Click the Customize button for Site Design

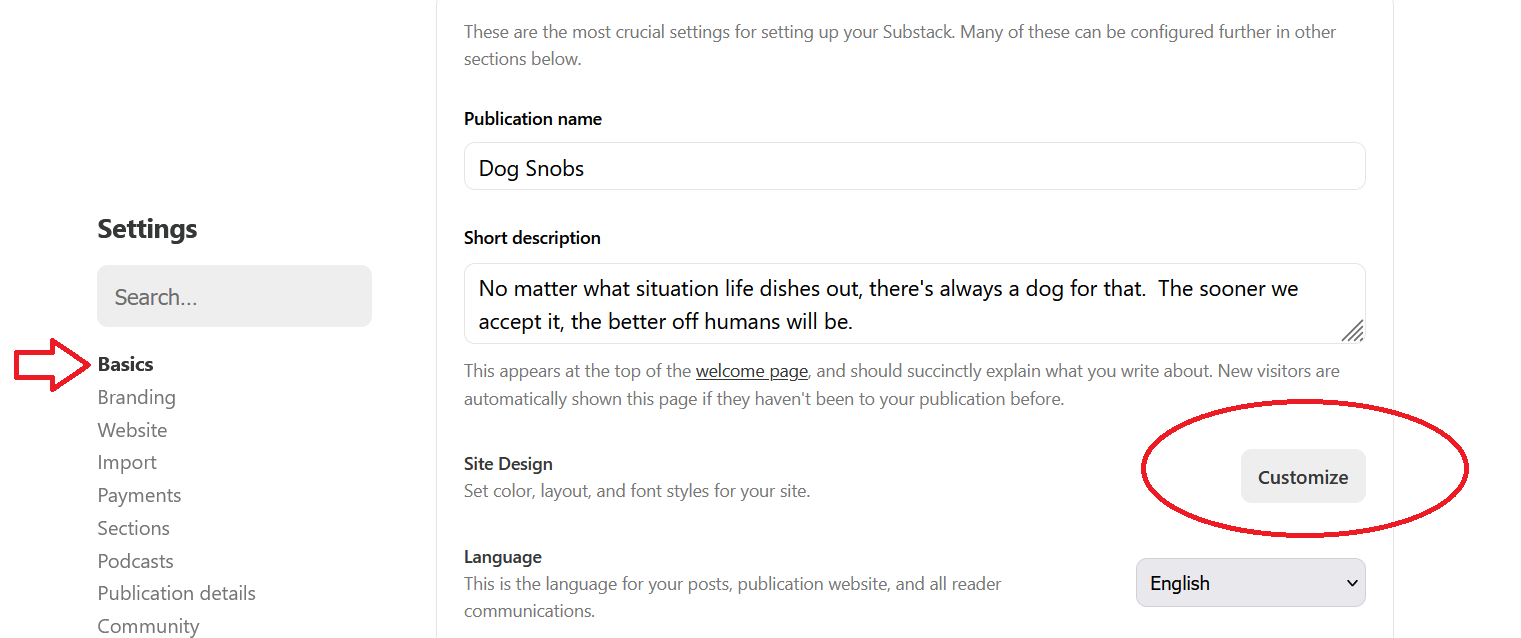click(1303, 476)
